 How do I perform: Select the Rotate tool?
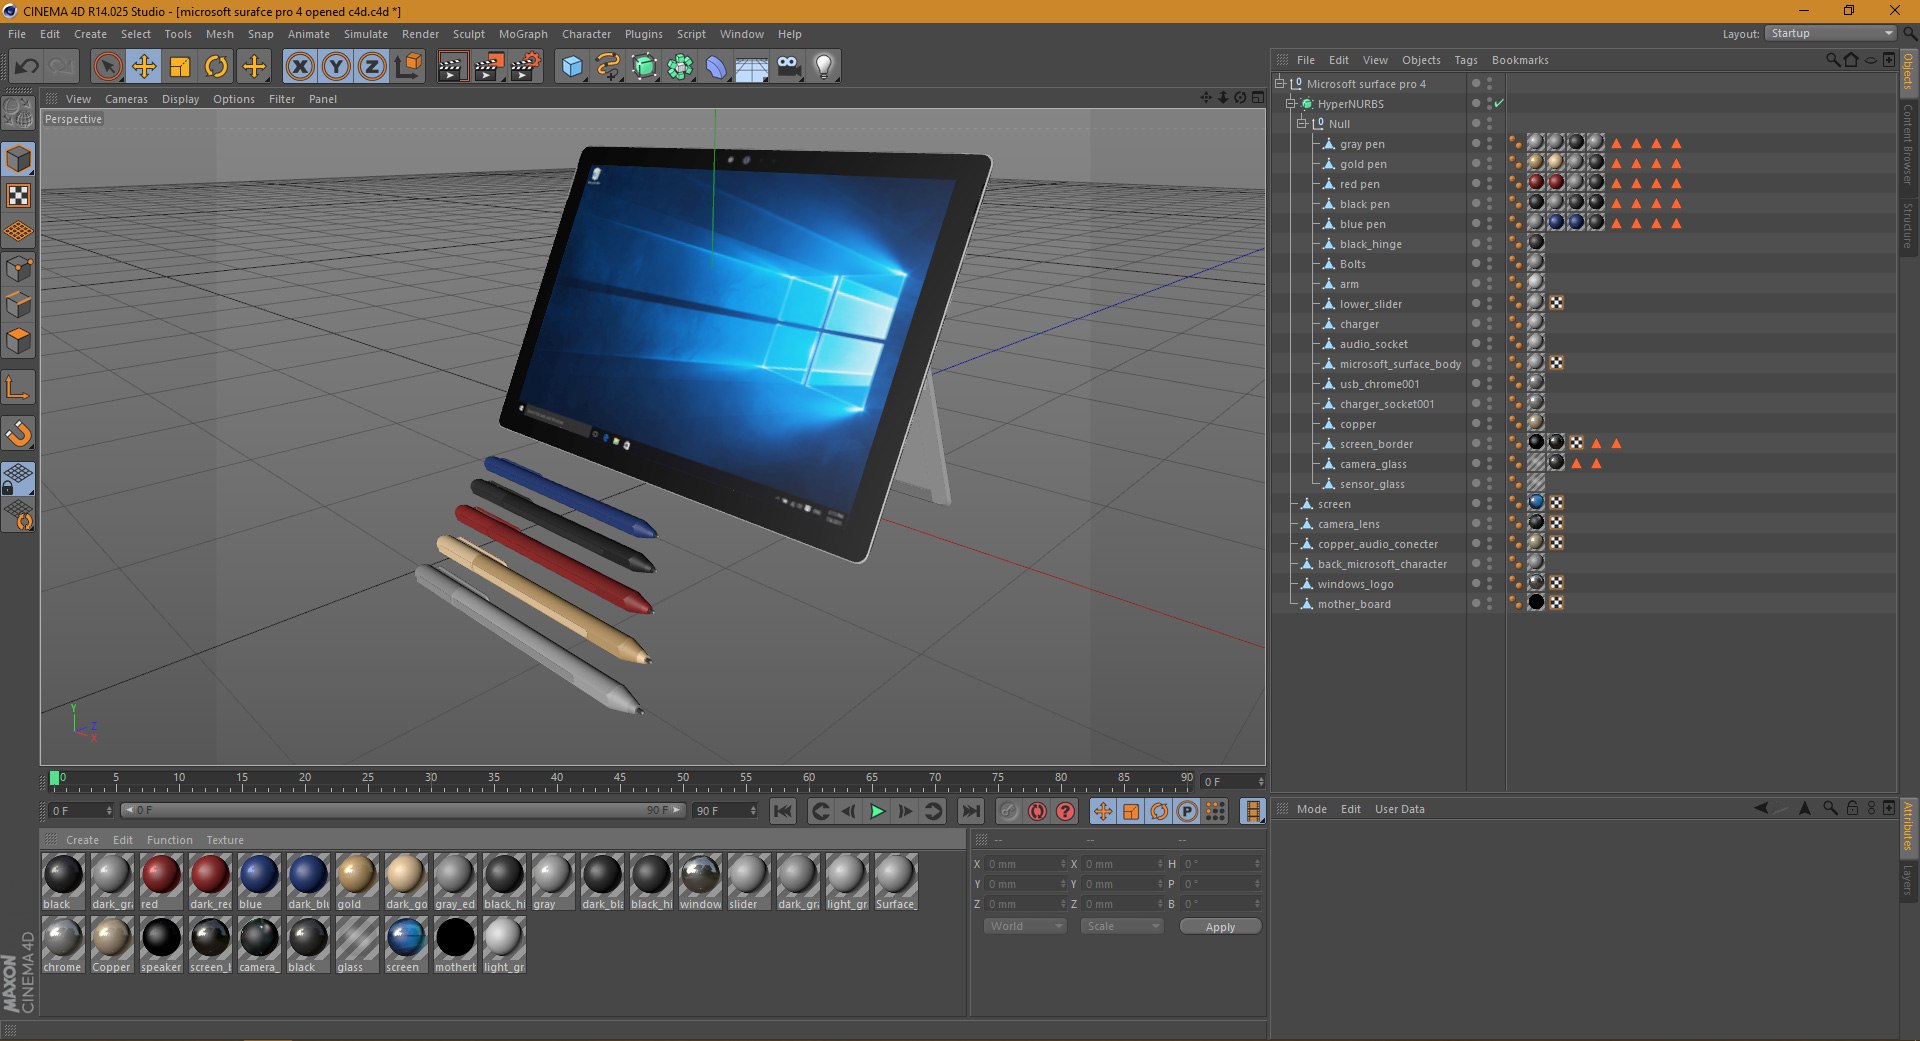click(216, 67)
